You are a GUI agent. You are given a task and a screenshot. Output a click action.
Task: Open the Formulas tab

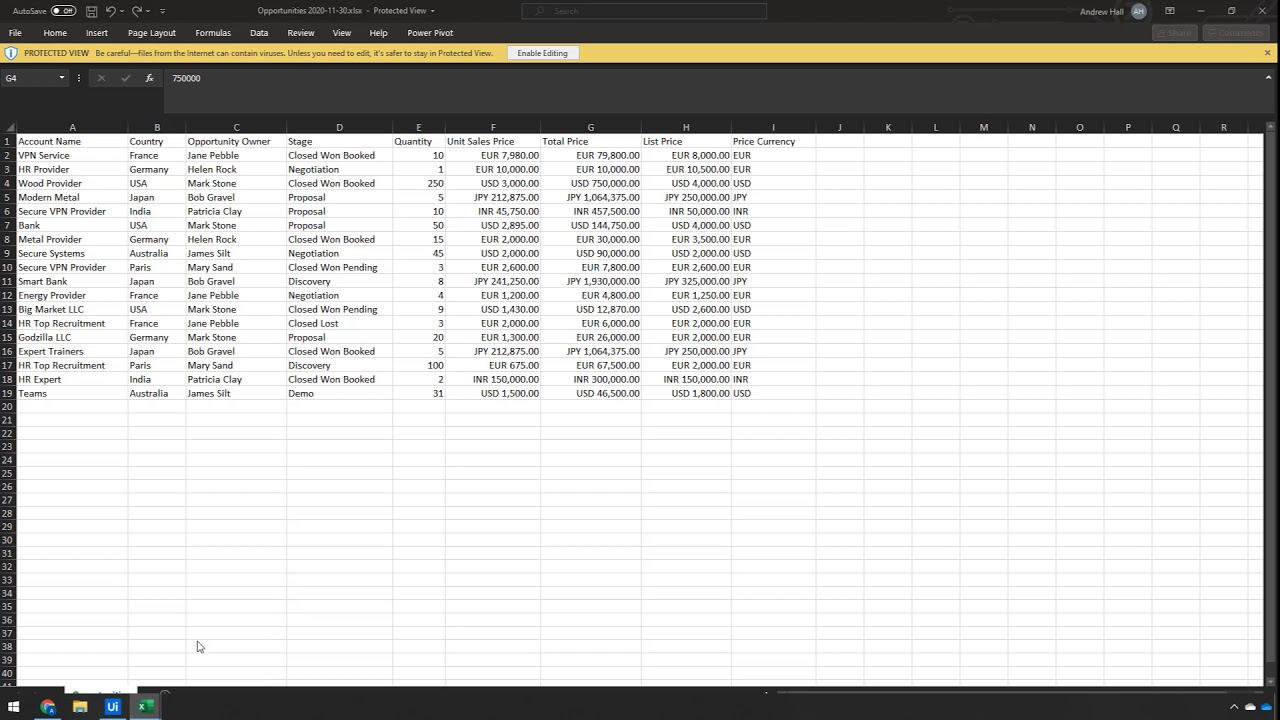pos(213,33)
